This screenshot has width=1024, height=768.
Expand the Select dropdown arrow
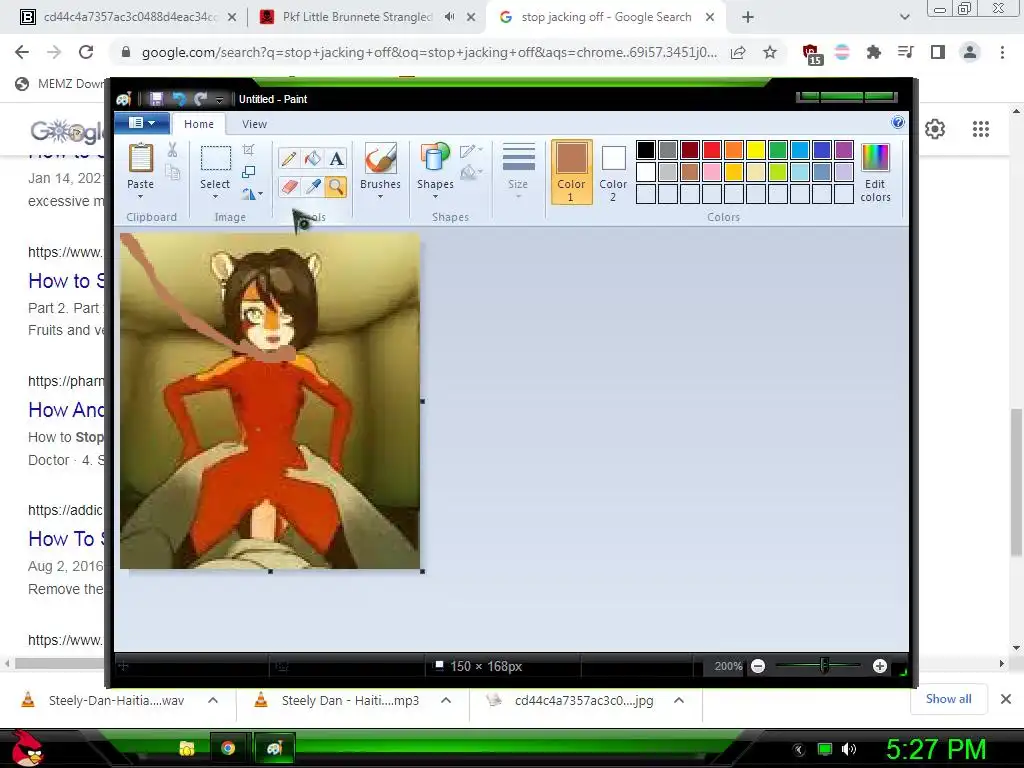click(x=215, y=197)
